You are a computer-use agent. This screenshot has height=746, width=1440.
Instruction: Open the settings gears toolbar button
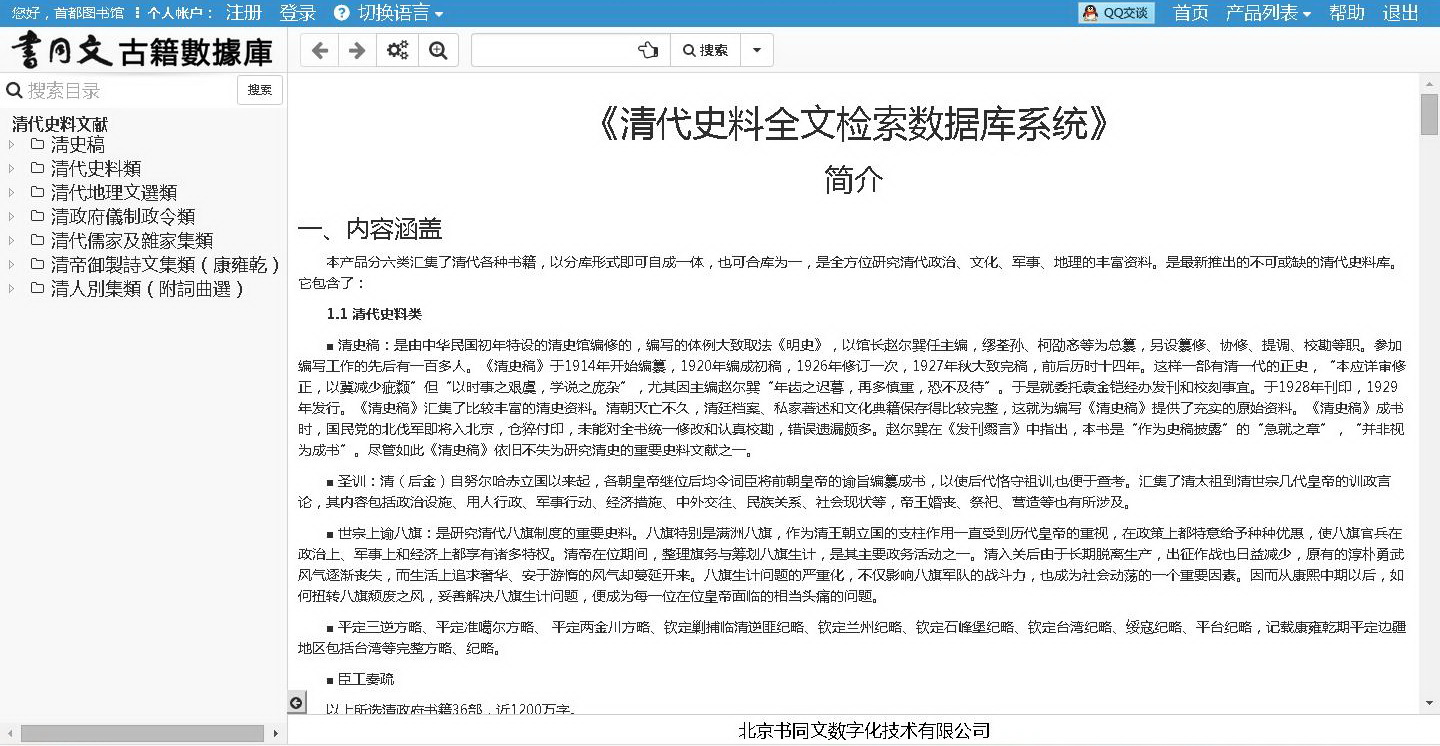[398, 50]
